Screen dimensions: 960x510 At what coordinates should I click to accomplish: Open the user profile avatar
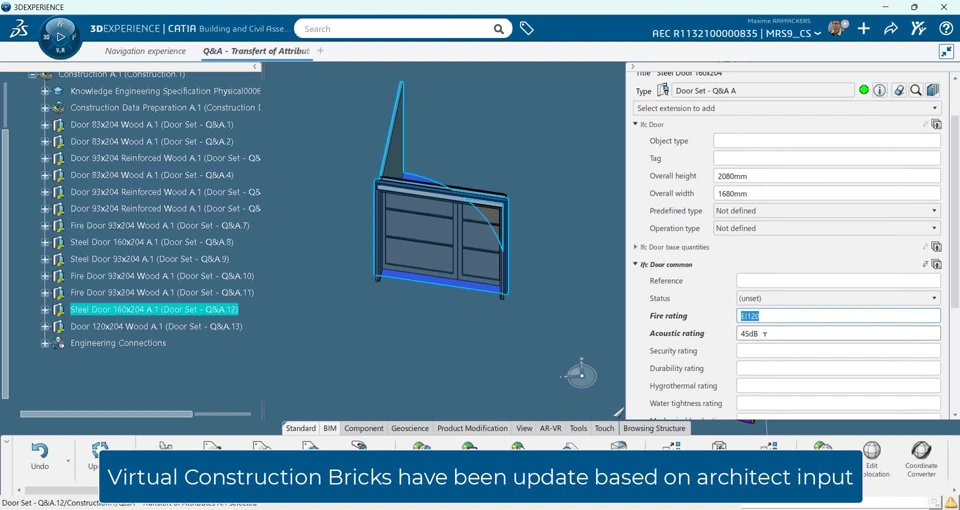pos(837,28)
